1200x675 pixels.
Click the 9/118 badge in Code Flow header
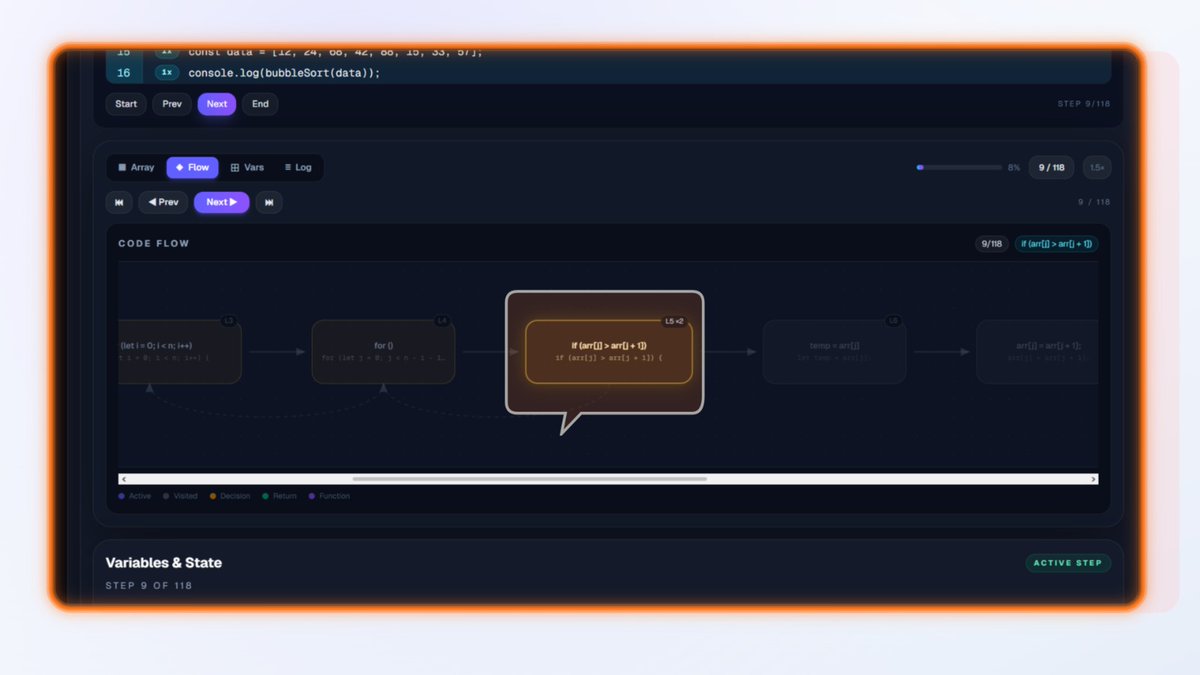point(991,244)
